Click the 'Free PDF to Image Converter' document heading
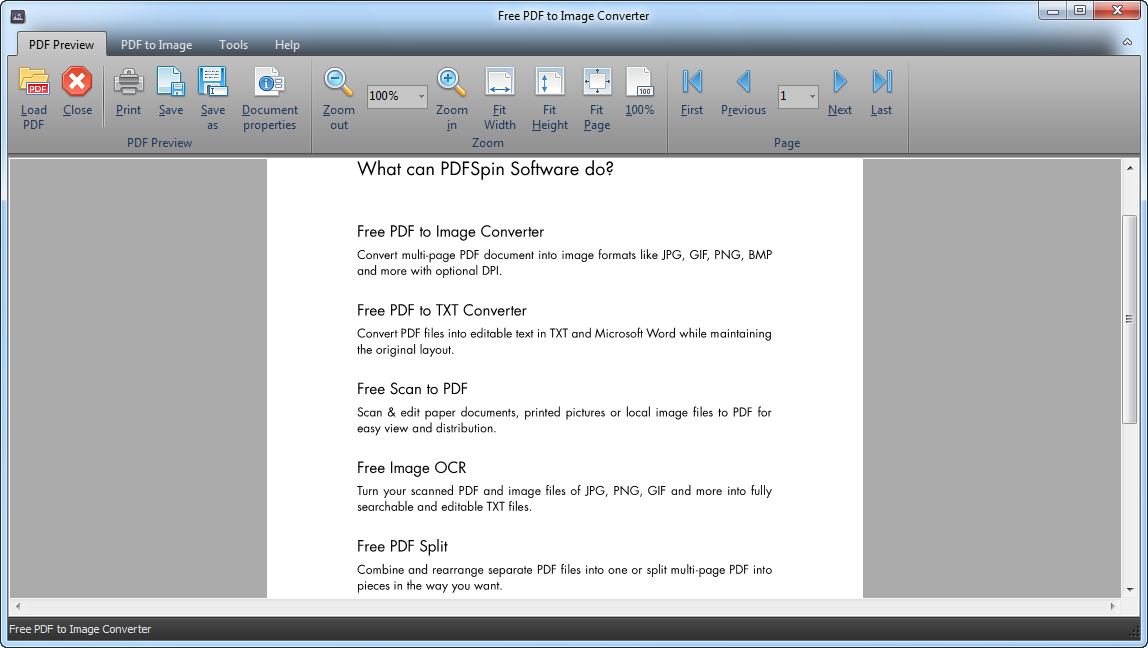 click(x=450, y=231)
